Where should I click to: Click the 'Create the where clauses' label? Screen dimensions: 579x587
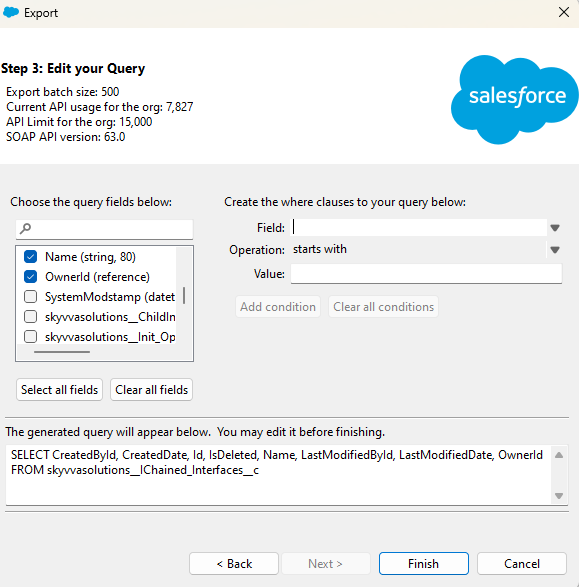[345, 202]
